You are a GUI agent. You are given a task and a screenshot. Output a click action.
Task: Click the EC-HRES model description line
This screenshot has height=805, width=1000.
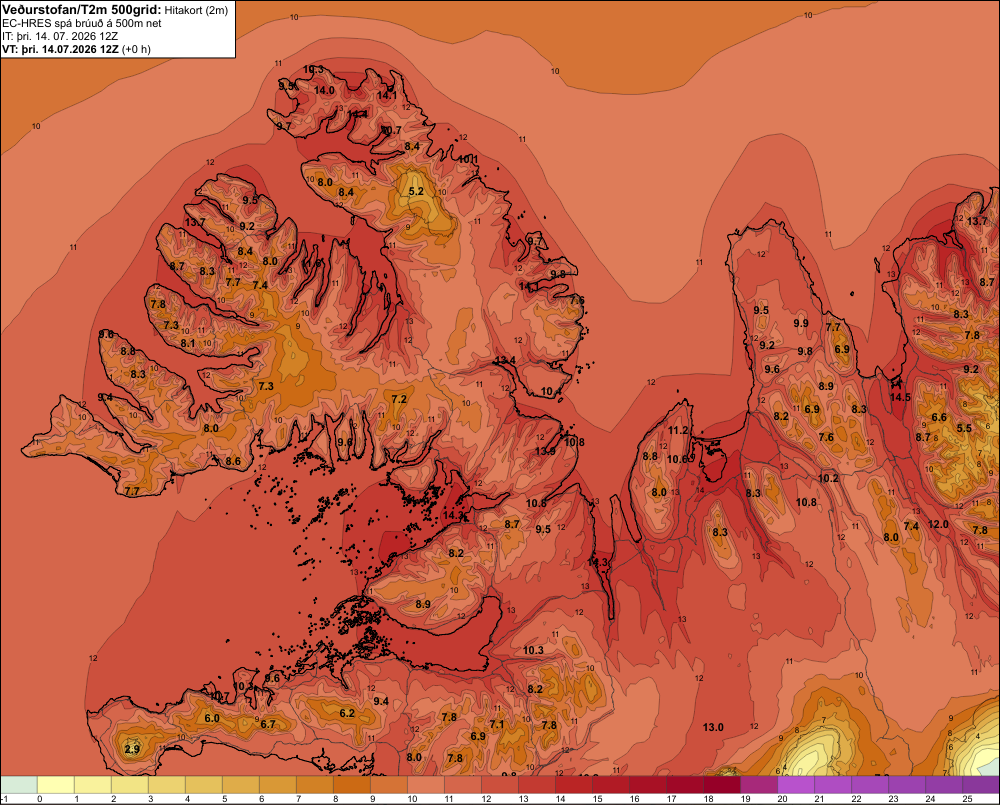coord(82,24)
